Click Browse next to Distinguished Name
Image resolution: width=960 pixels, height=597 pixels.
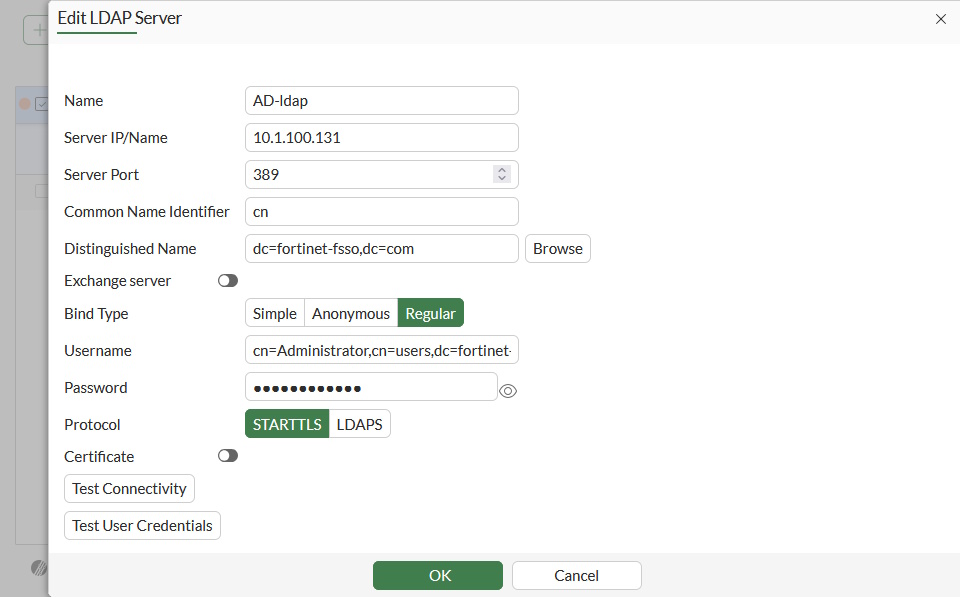point(557,248)
